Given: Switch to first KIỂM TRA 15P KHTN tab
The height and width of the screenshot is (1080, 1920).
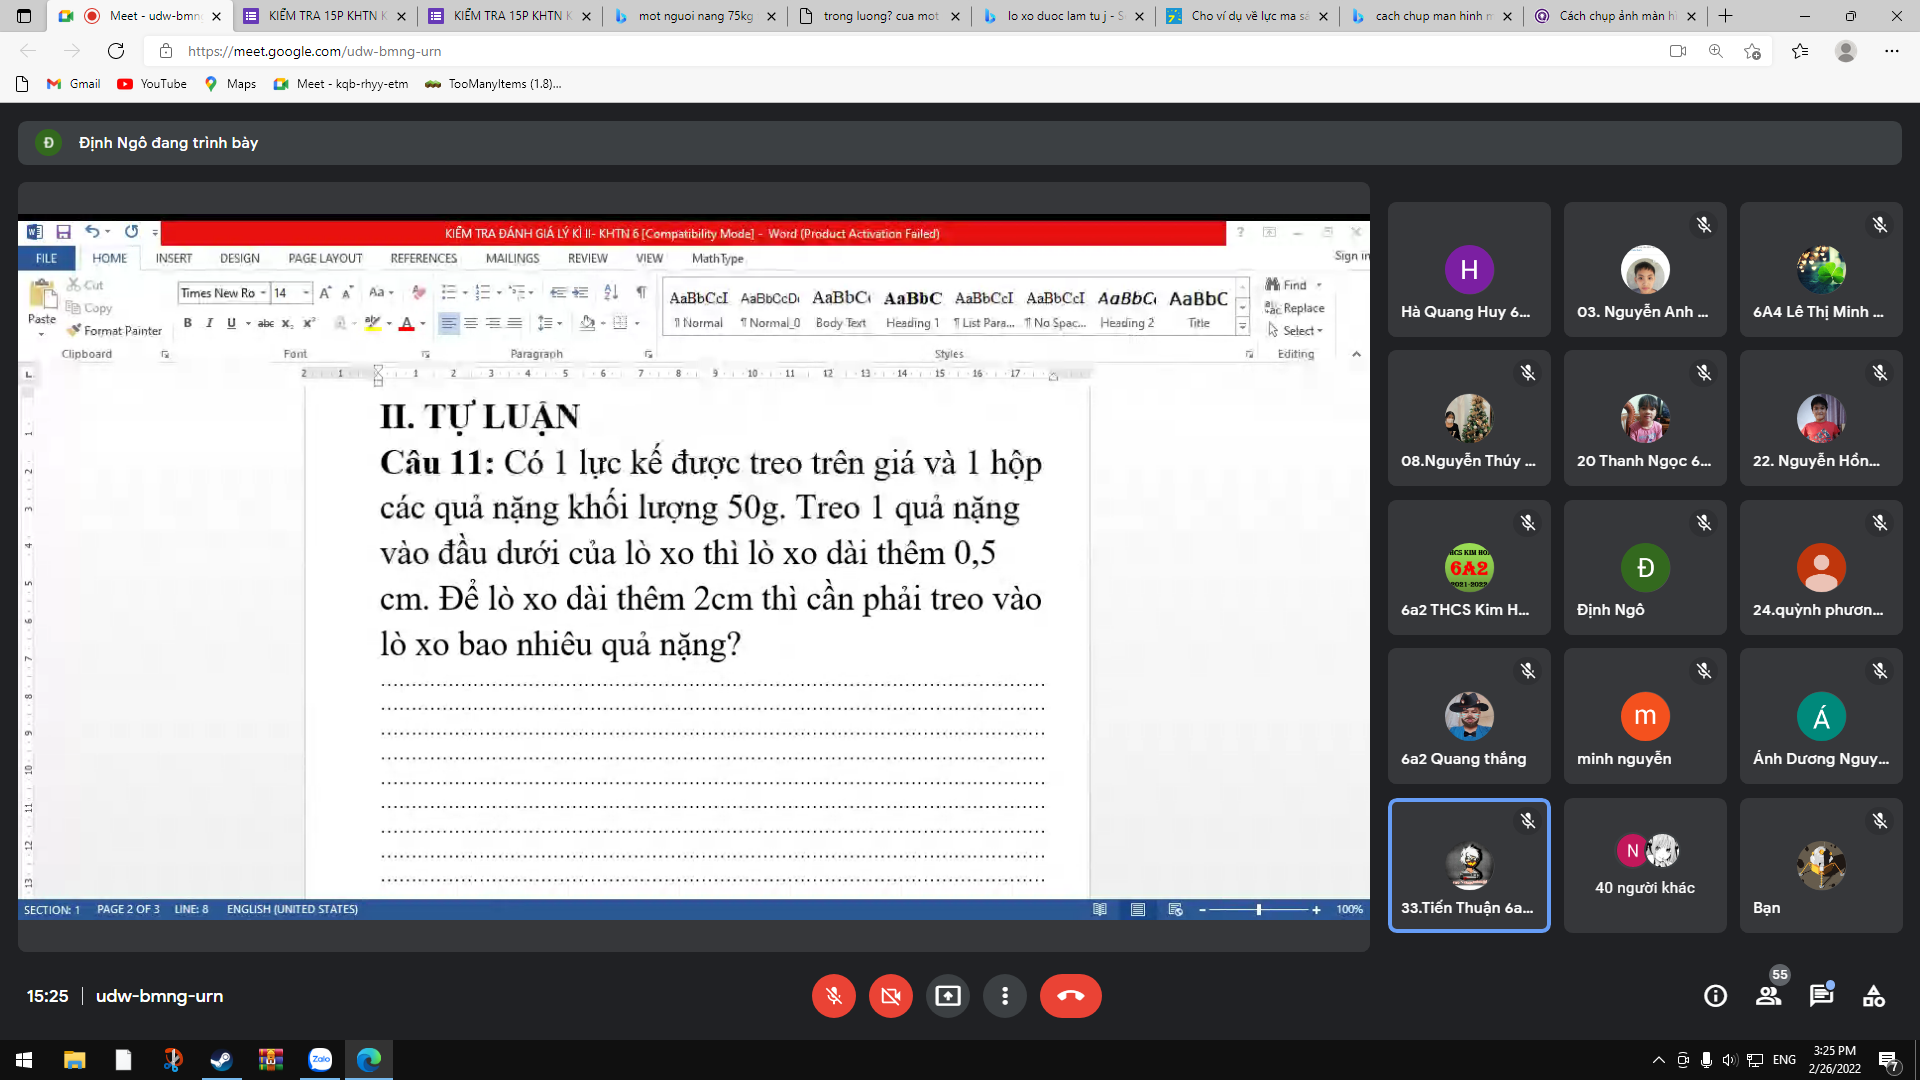Looking at the screenshot, I should click(x=326, y=16).
